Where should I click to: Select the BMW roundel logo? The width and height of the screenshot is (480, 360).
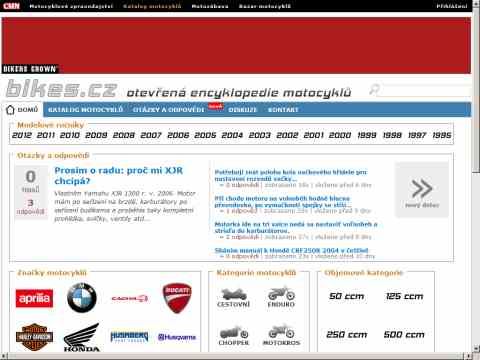[82, 298]
